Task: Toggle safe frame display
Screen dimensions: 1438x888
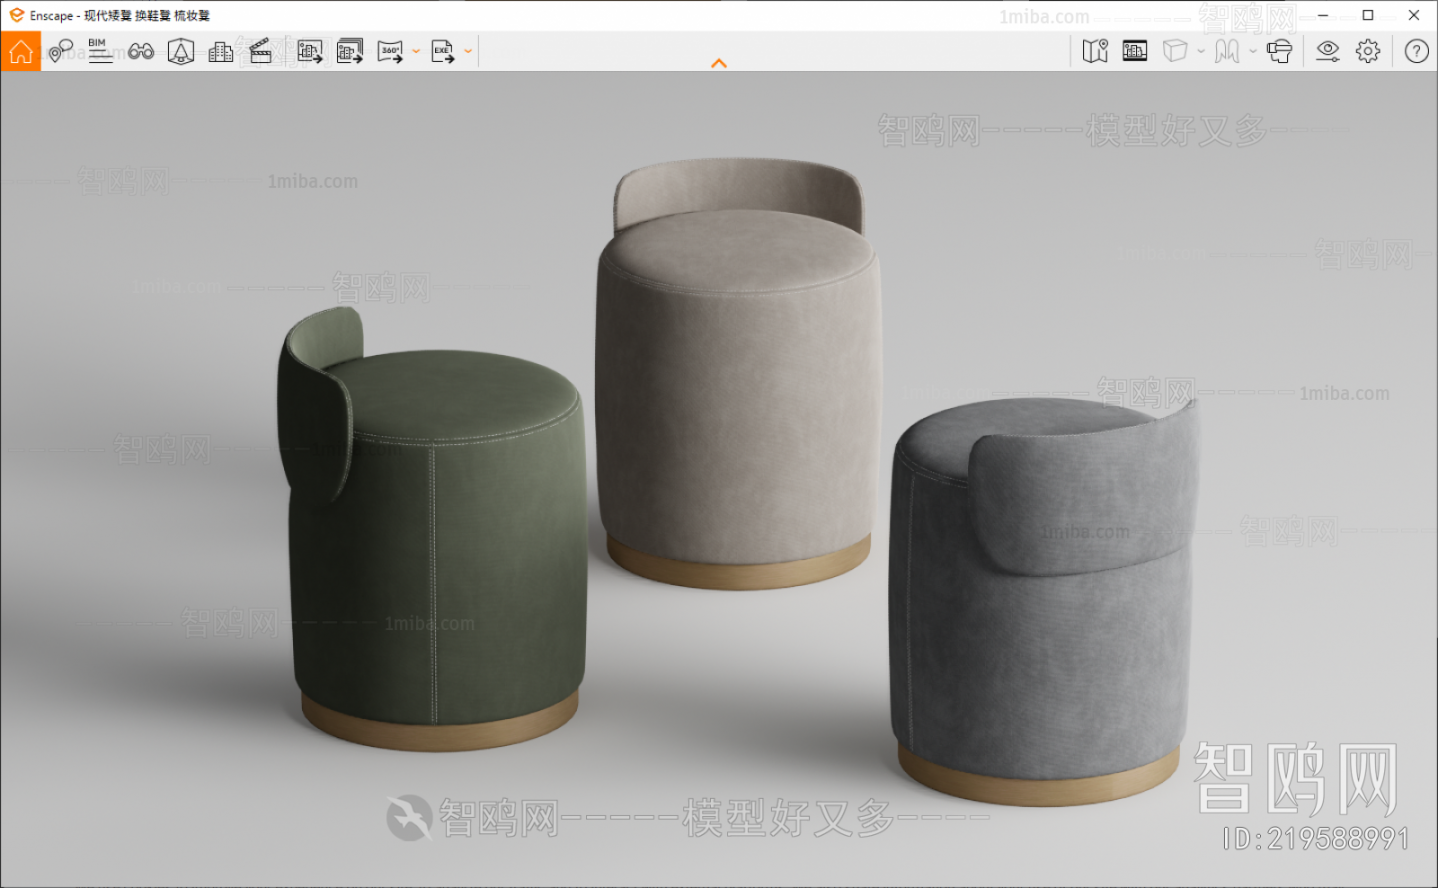Action: click(1135, 51)
